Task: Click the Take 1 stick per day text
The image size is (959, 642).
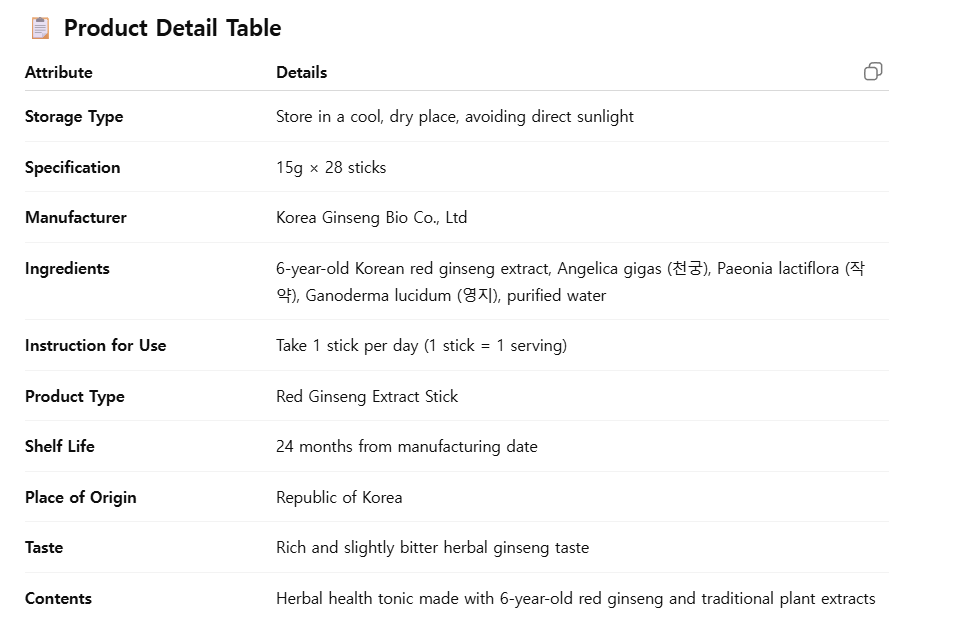Action: click(x=421, y=345)
